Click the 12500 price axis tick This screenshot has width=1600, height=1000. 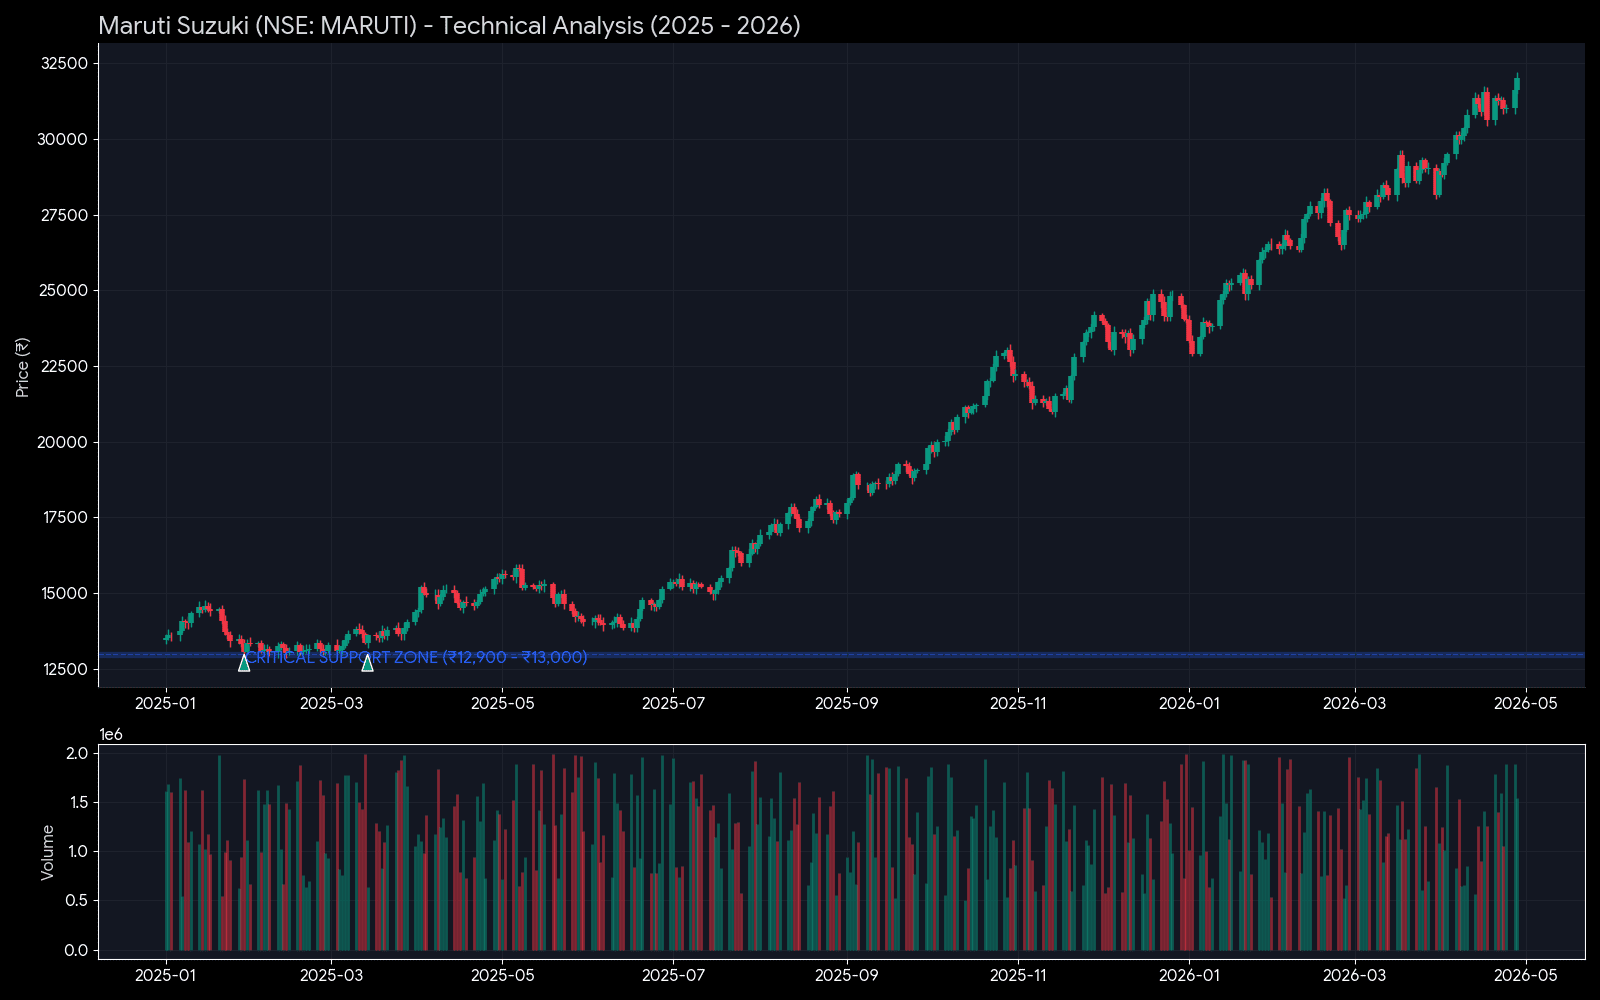(64, 669)
